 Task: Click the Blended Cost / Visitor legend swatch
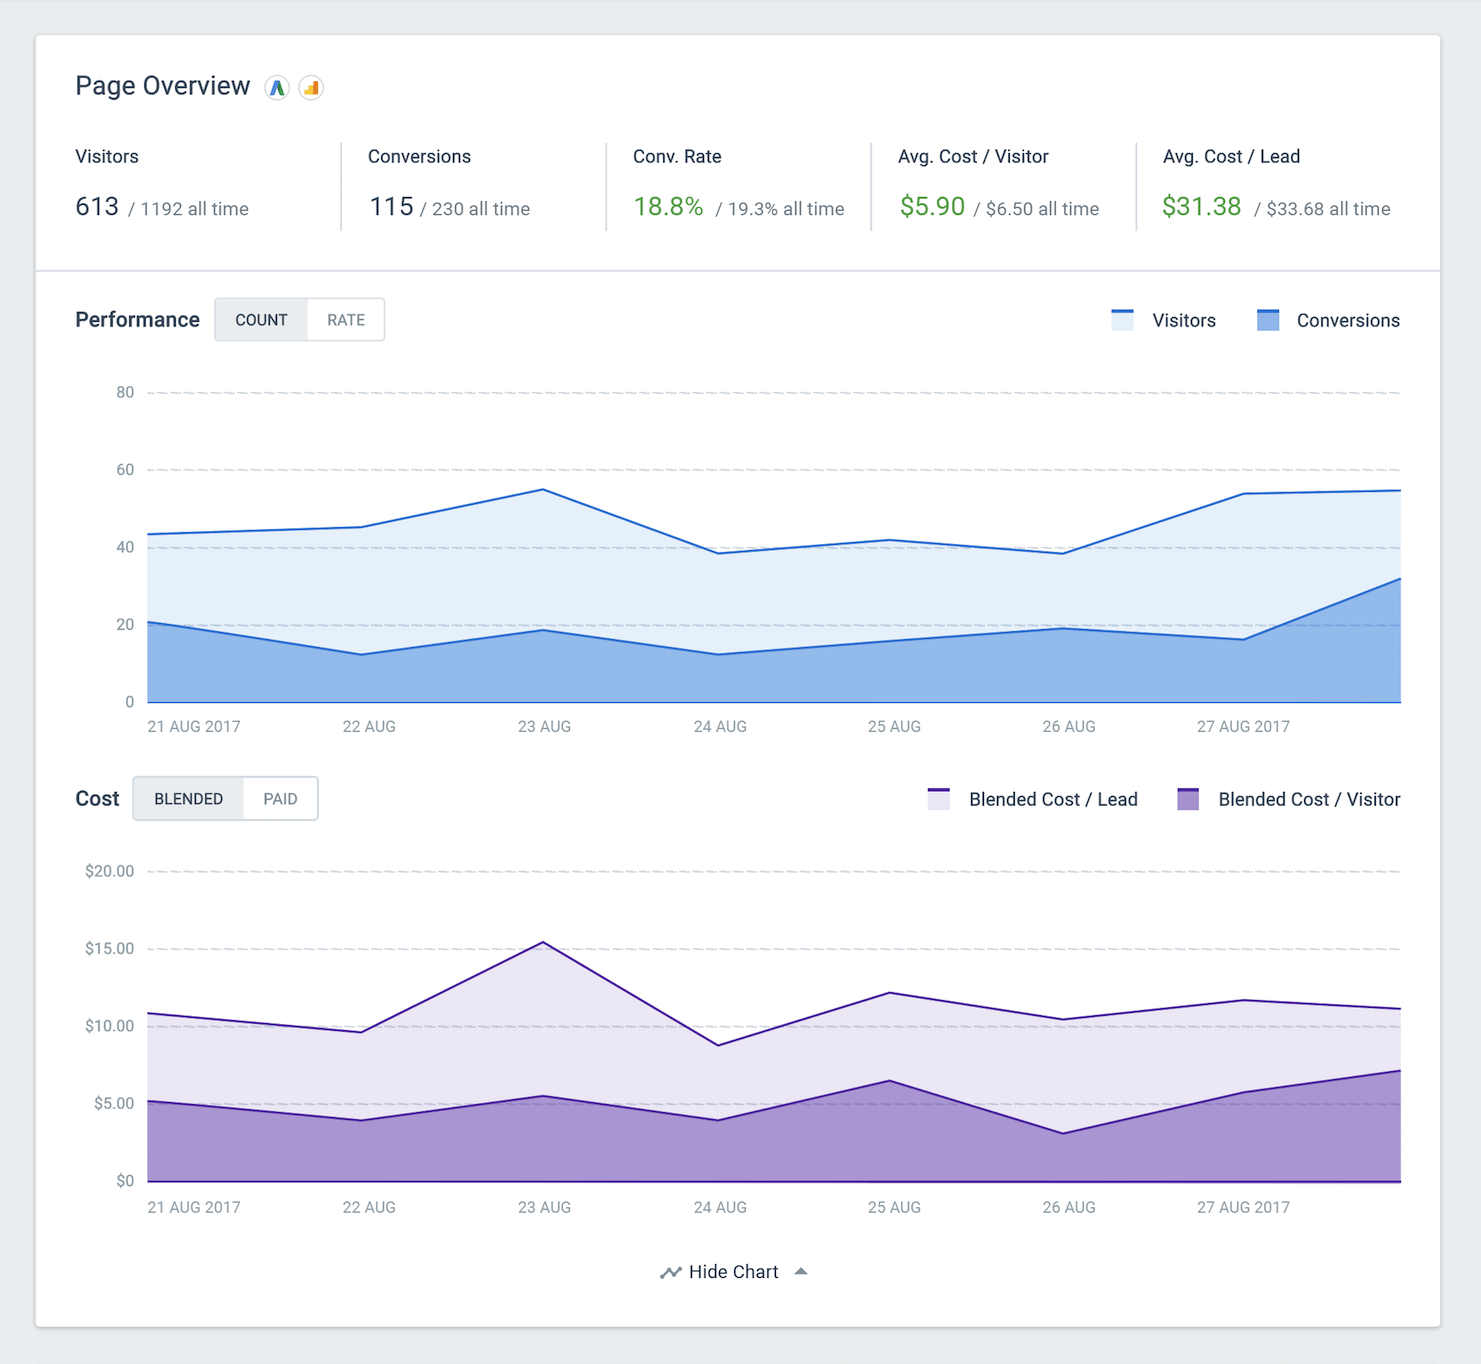tap(1187, 799)
